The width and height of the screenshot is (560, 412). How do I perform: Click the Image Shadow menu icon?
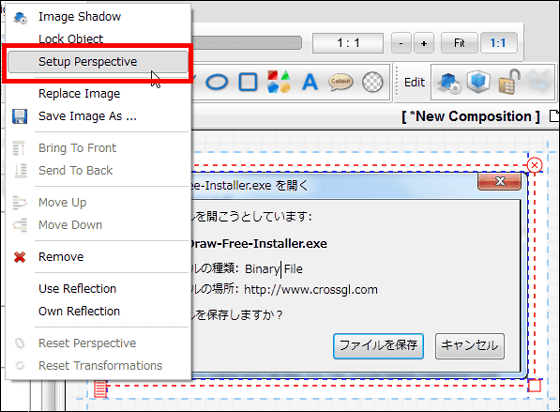coord(20,17)
